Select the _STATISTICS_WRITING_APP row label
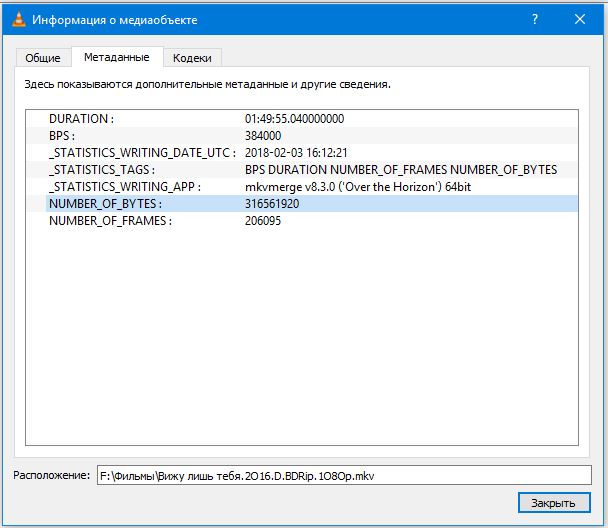The width and height of the screenshot is (608, 528). coord(125,187)
